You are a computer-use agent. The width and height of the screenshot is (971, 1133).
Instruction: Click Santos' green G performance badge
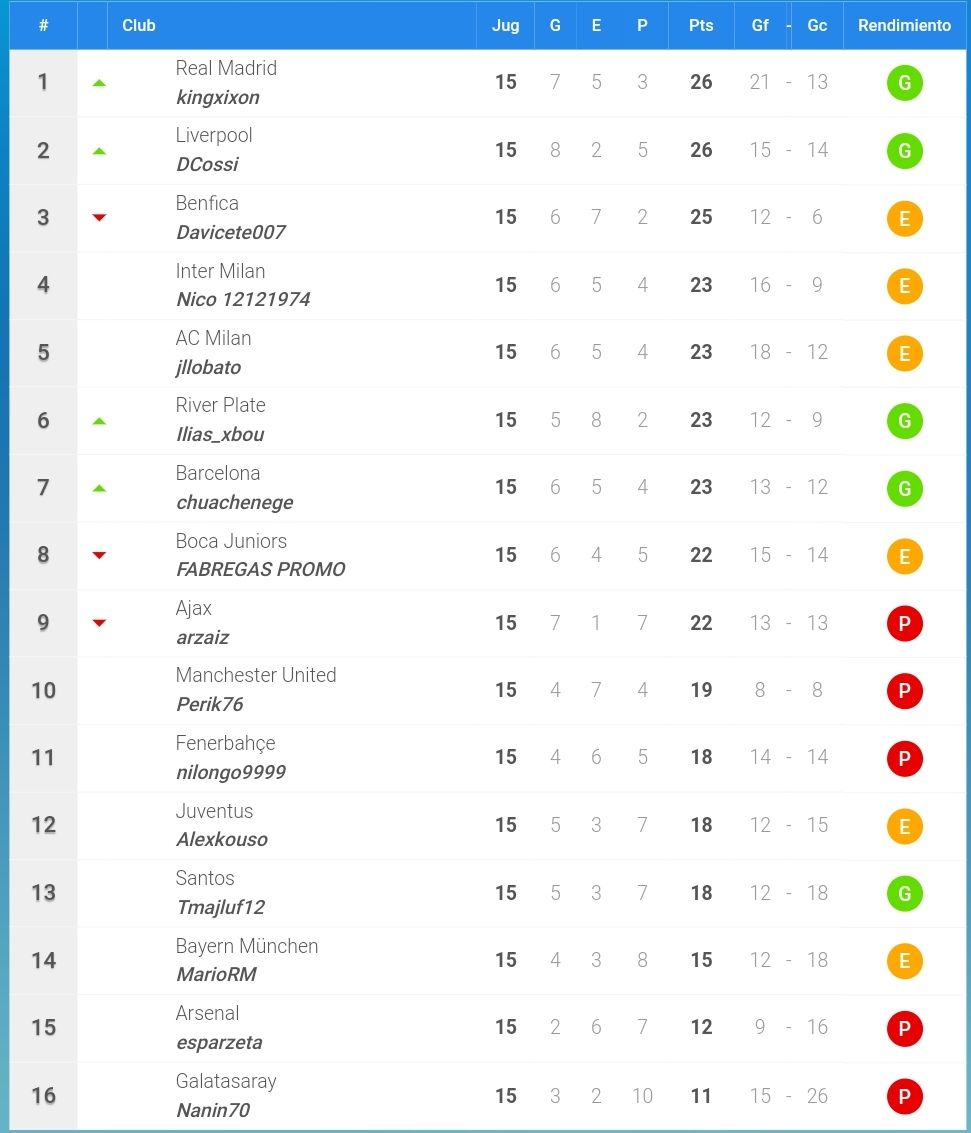pos(905,894)
